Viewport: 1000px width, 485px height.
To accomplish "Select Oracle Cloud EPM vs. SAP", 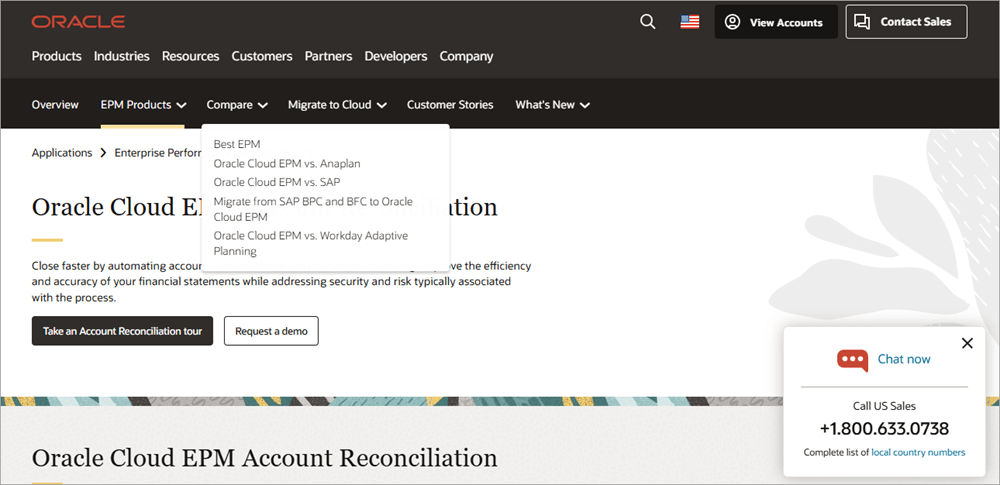I will (x=277, y=182).
